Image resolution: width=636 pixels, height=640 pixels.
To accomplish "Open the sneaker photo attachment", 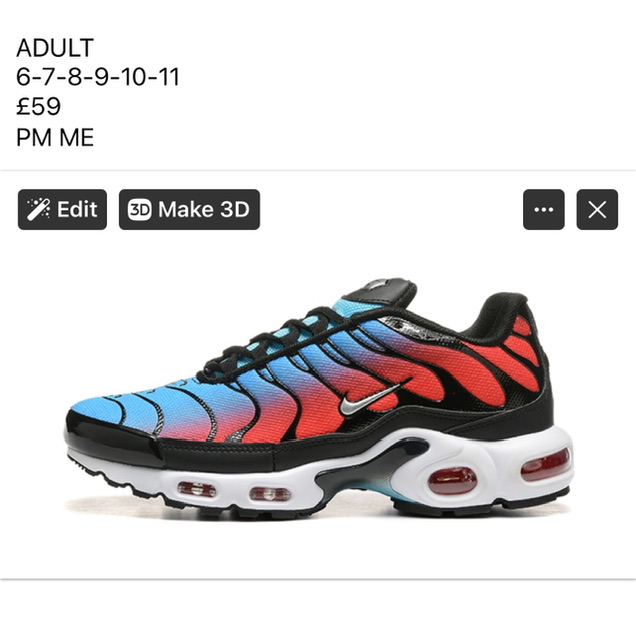I will pos(318,398).
